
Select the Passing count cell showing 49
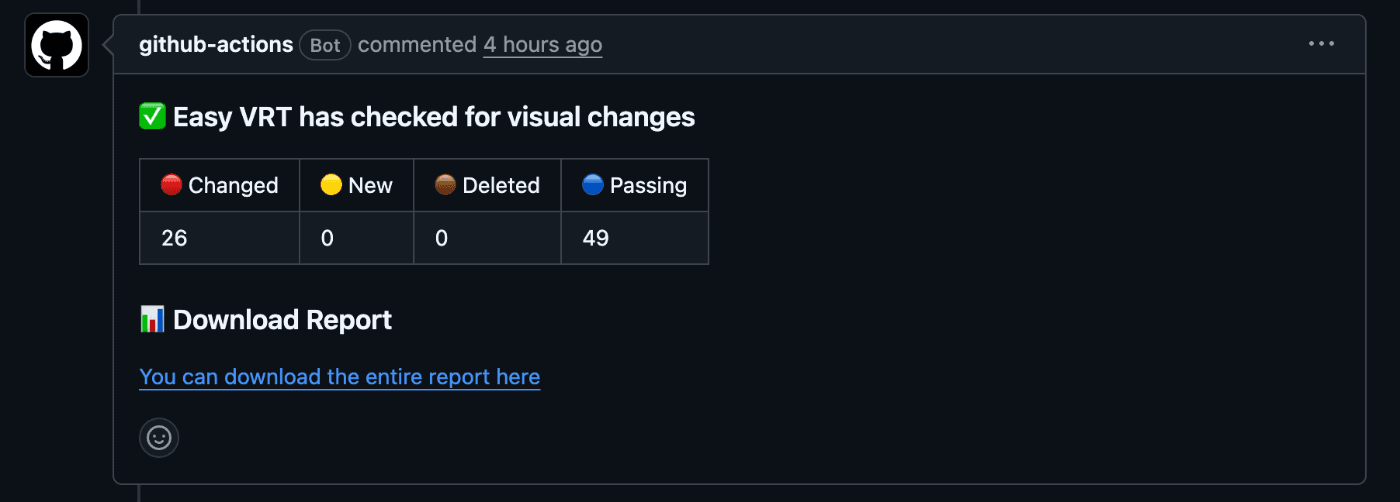pos(635,238)
